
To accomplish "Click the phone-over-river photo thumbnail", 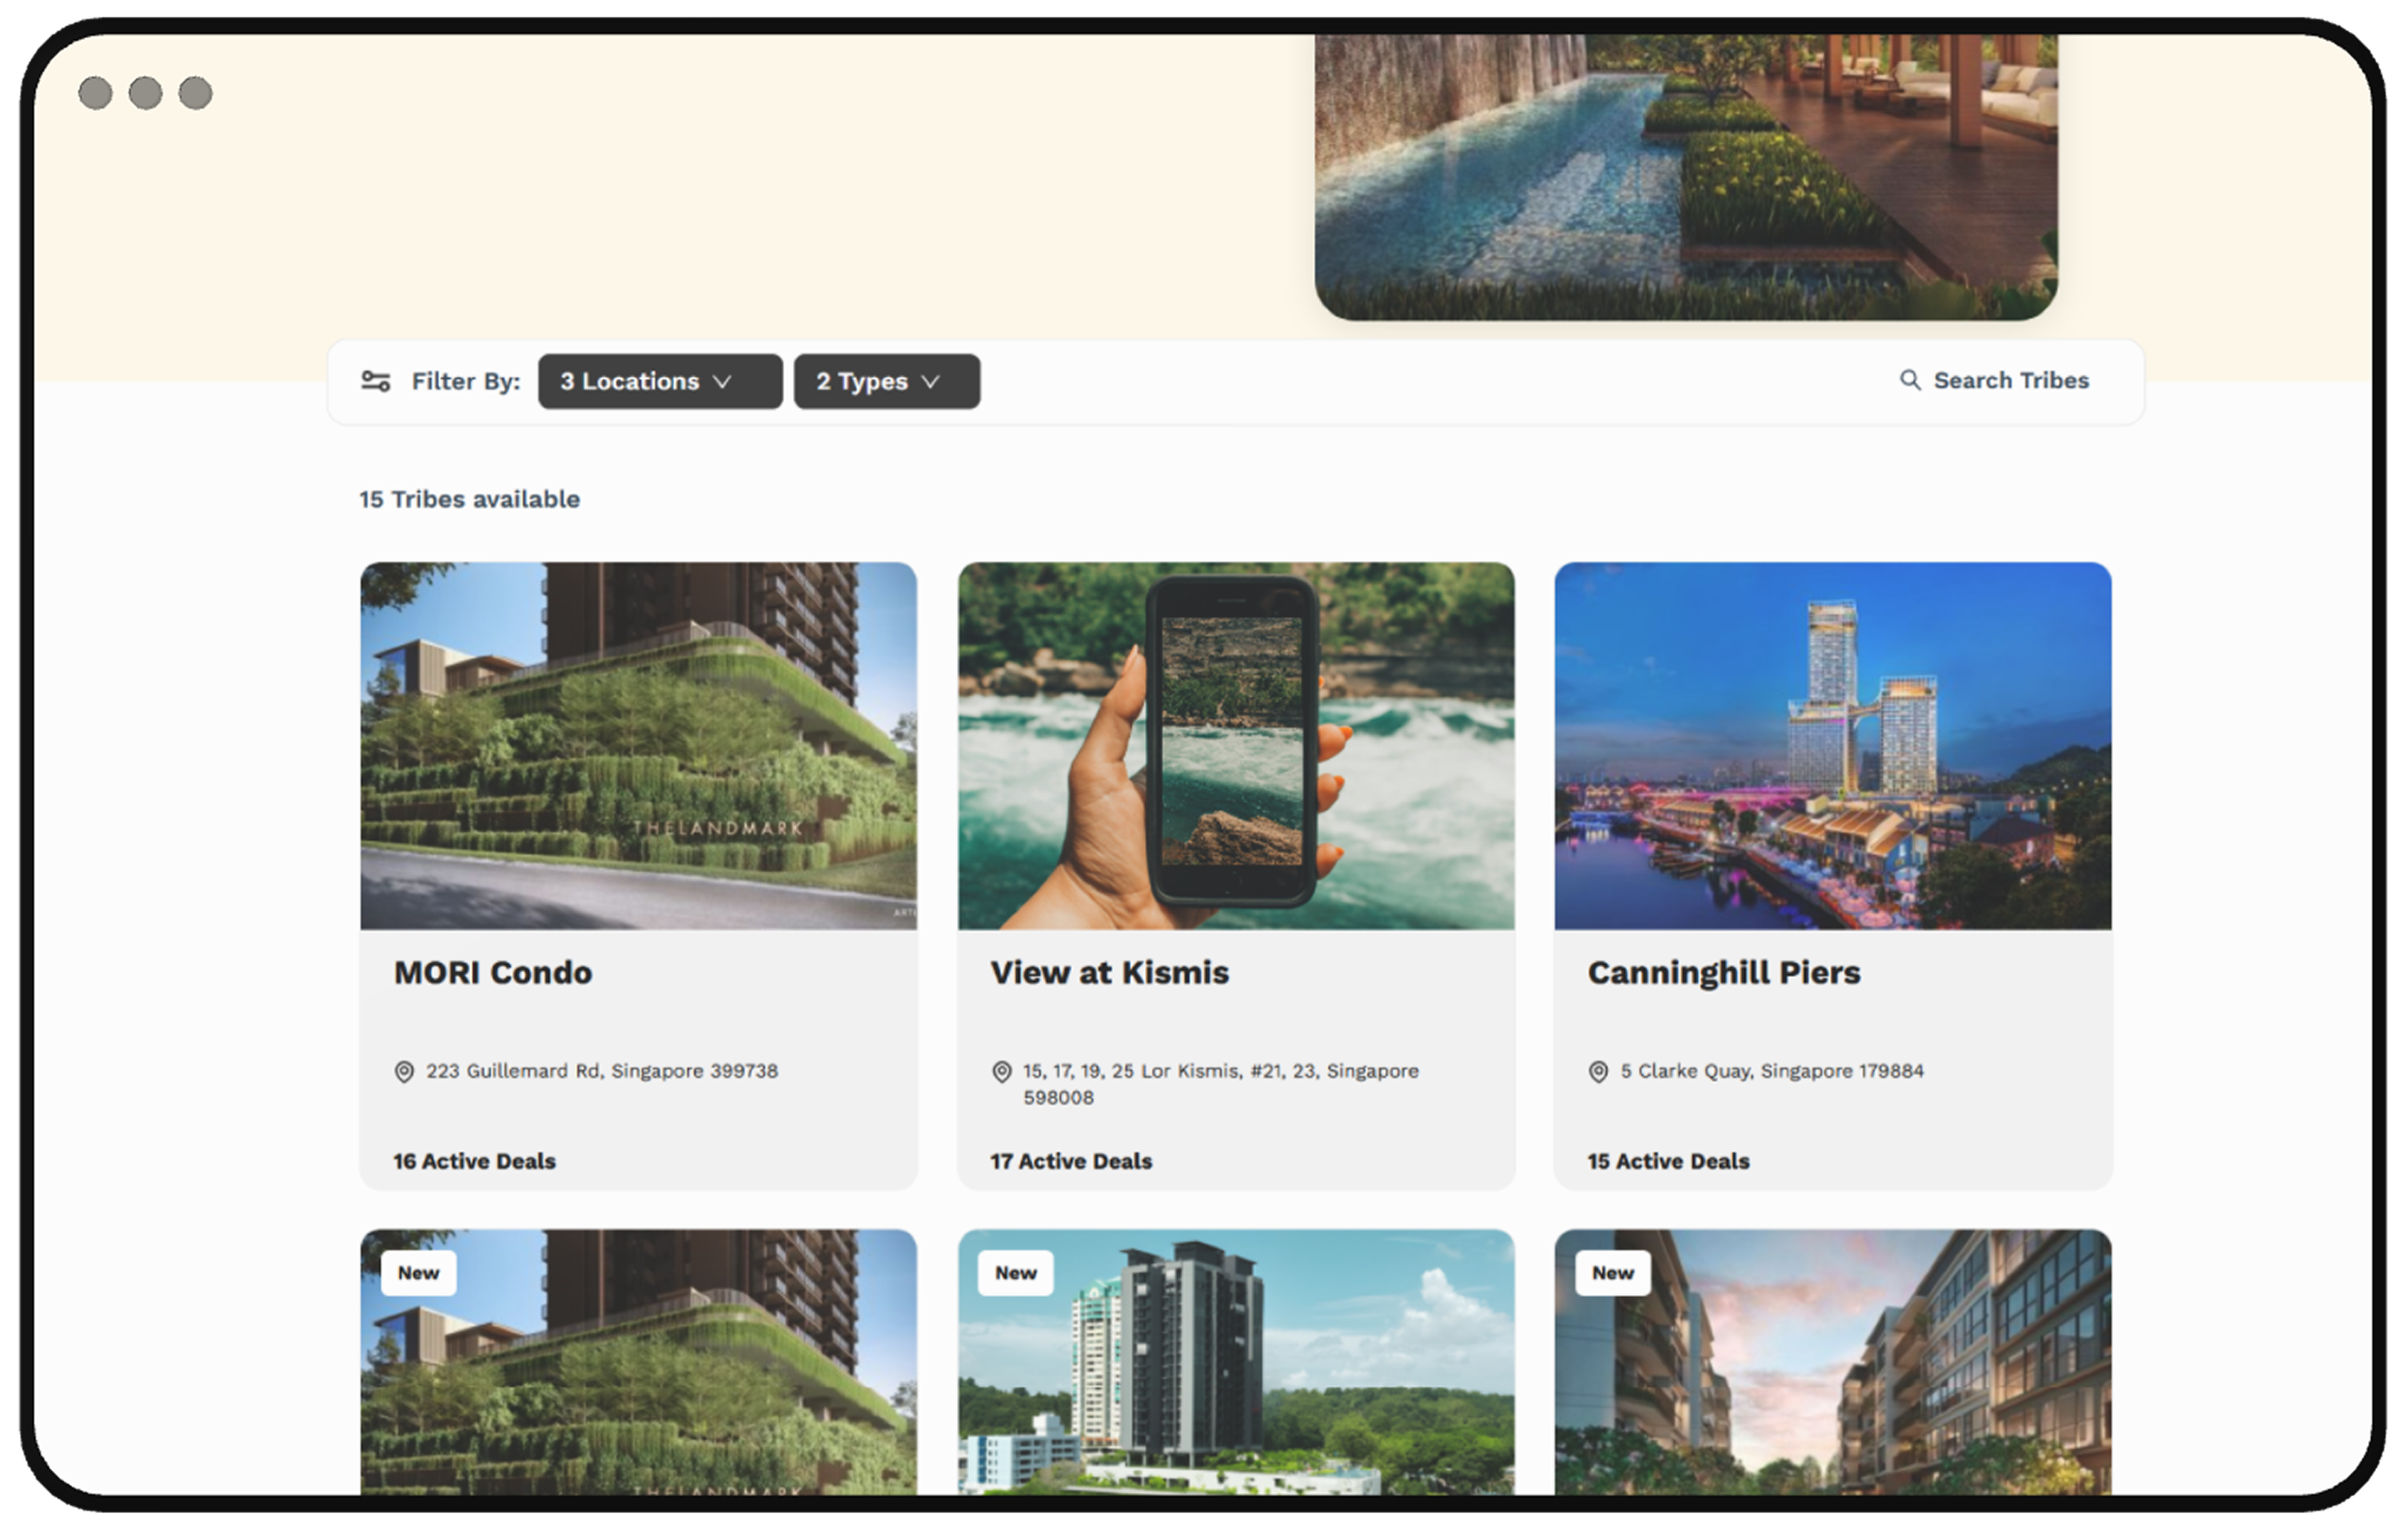I will tap(1235, 745).
